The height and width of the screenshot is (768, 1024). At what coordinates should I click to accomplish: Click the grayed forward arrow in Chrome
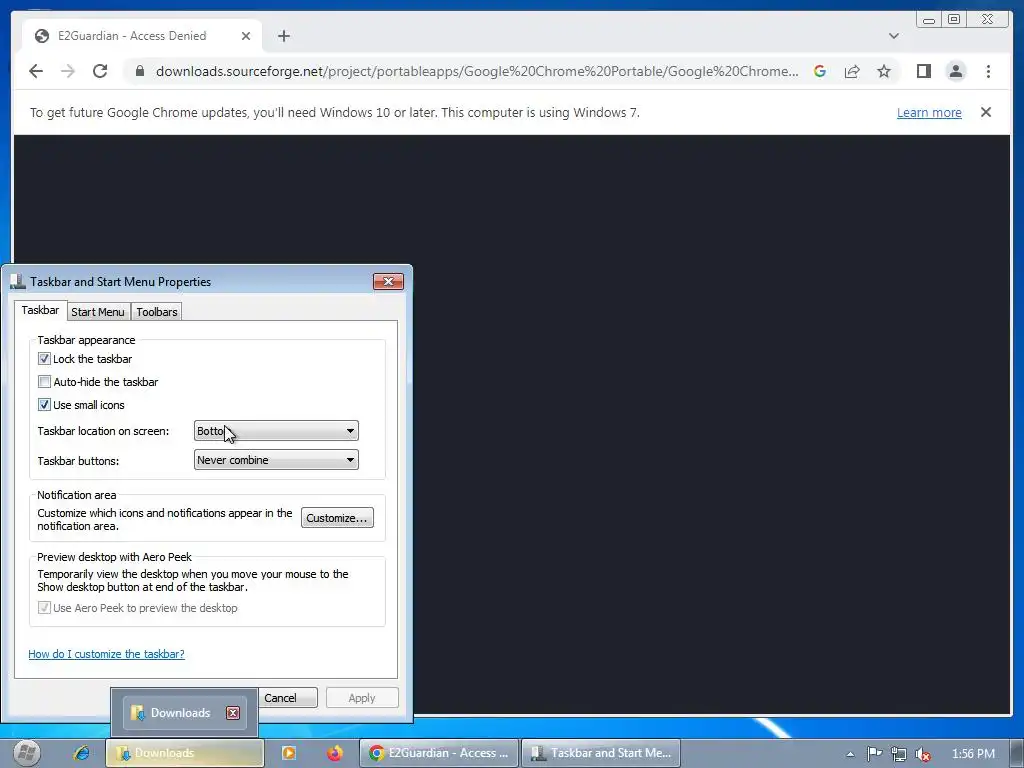pos(68,71)
